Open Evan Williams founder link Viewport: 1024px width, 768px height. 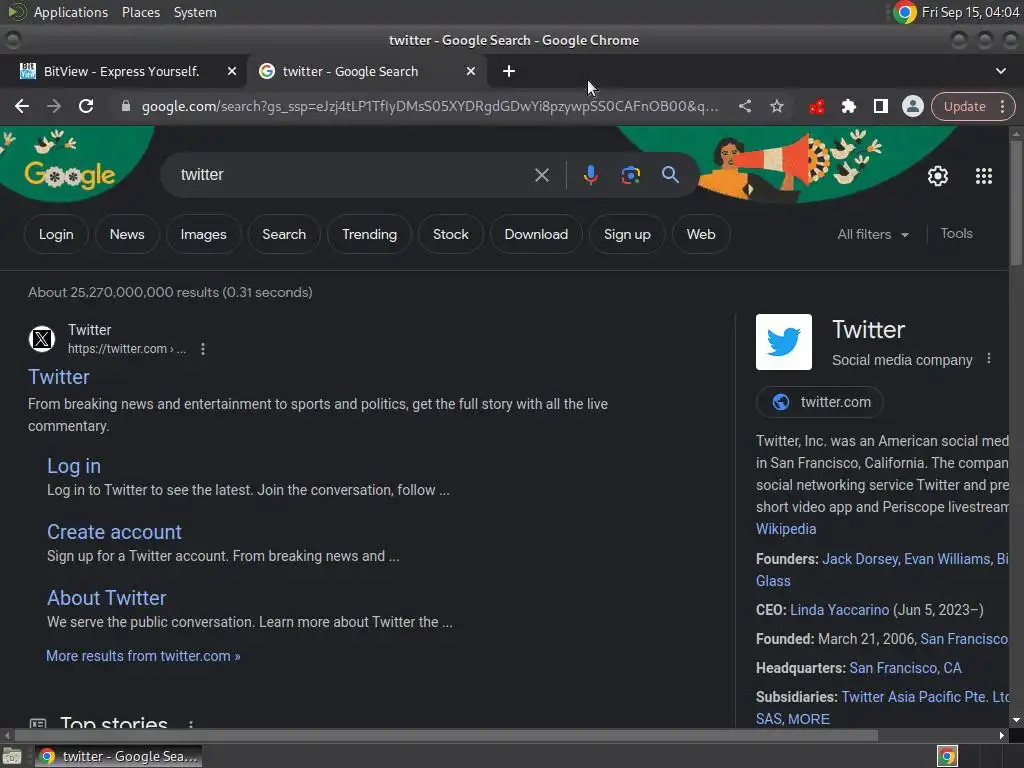pos(948,559)
